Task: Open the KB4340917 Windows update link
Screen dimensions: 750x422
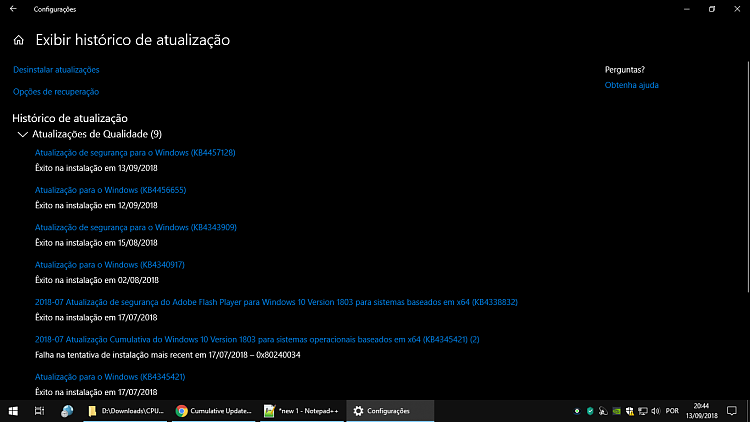Action: point(110,265)
